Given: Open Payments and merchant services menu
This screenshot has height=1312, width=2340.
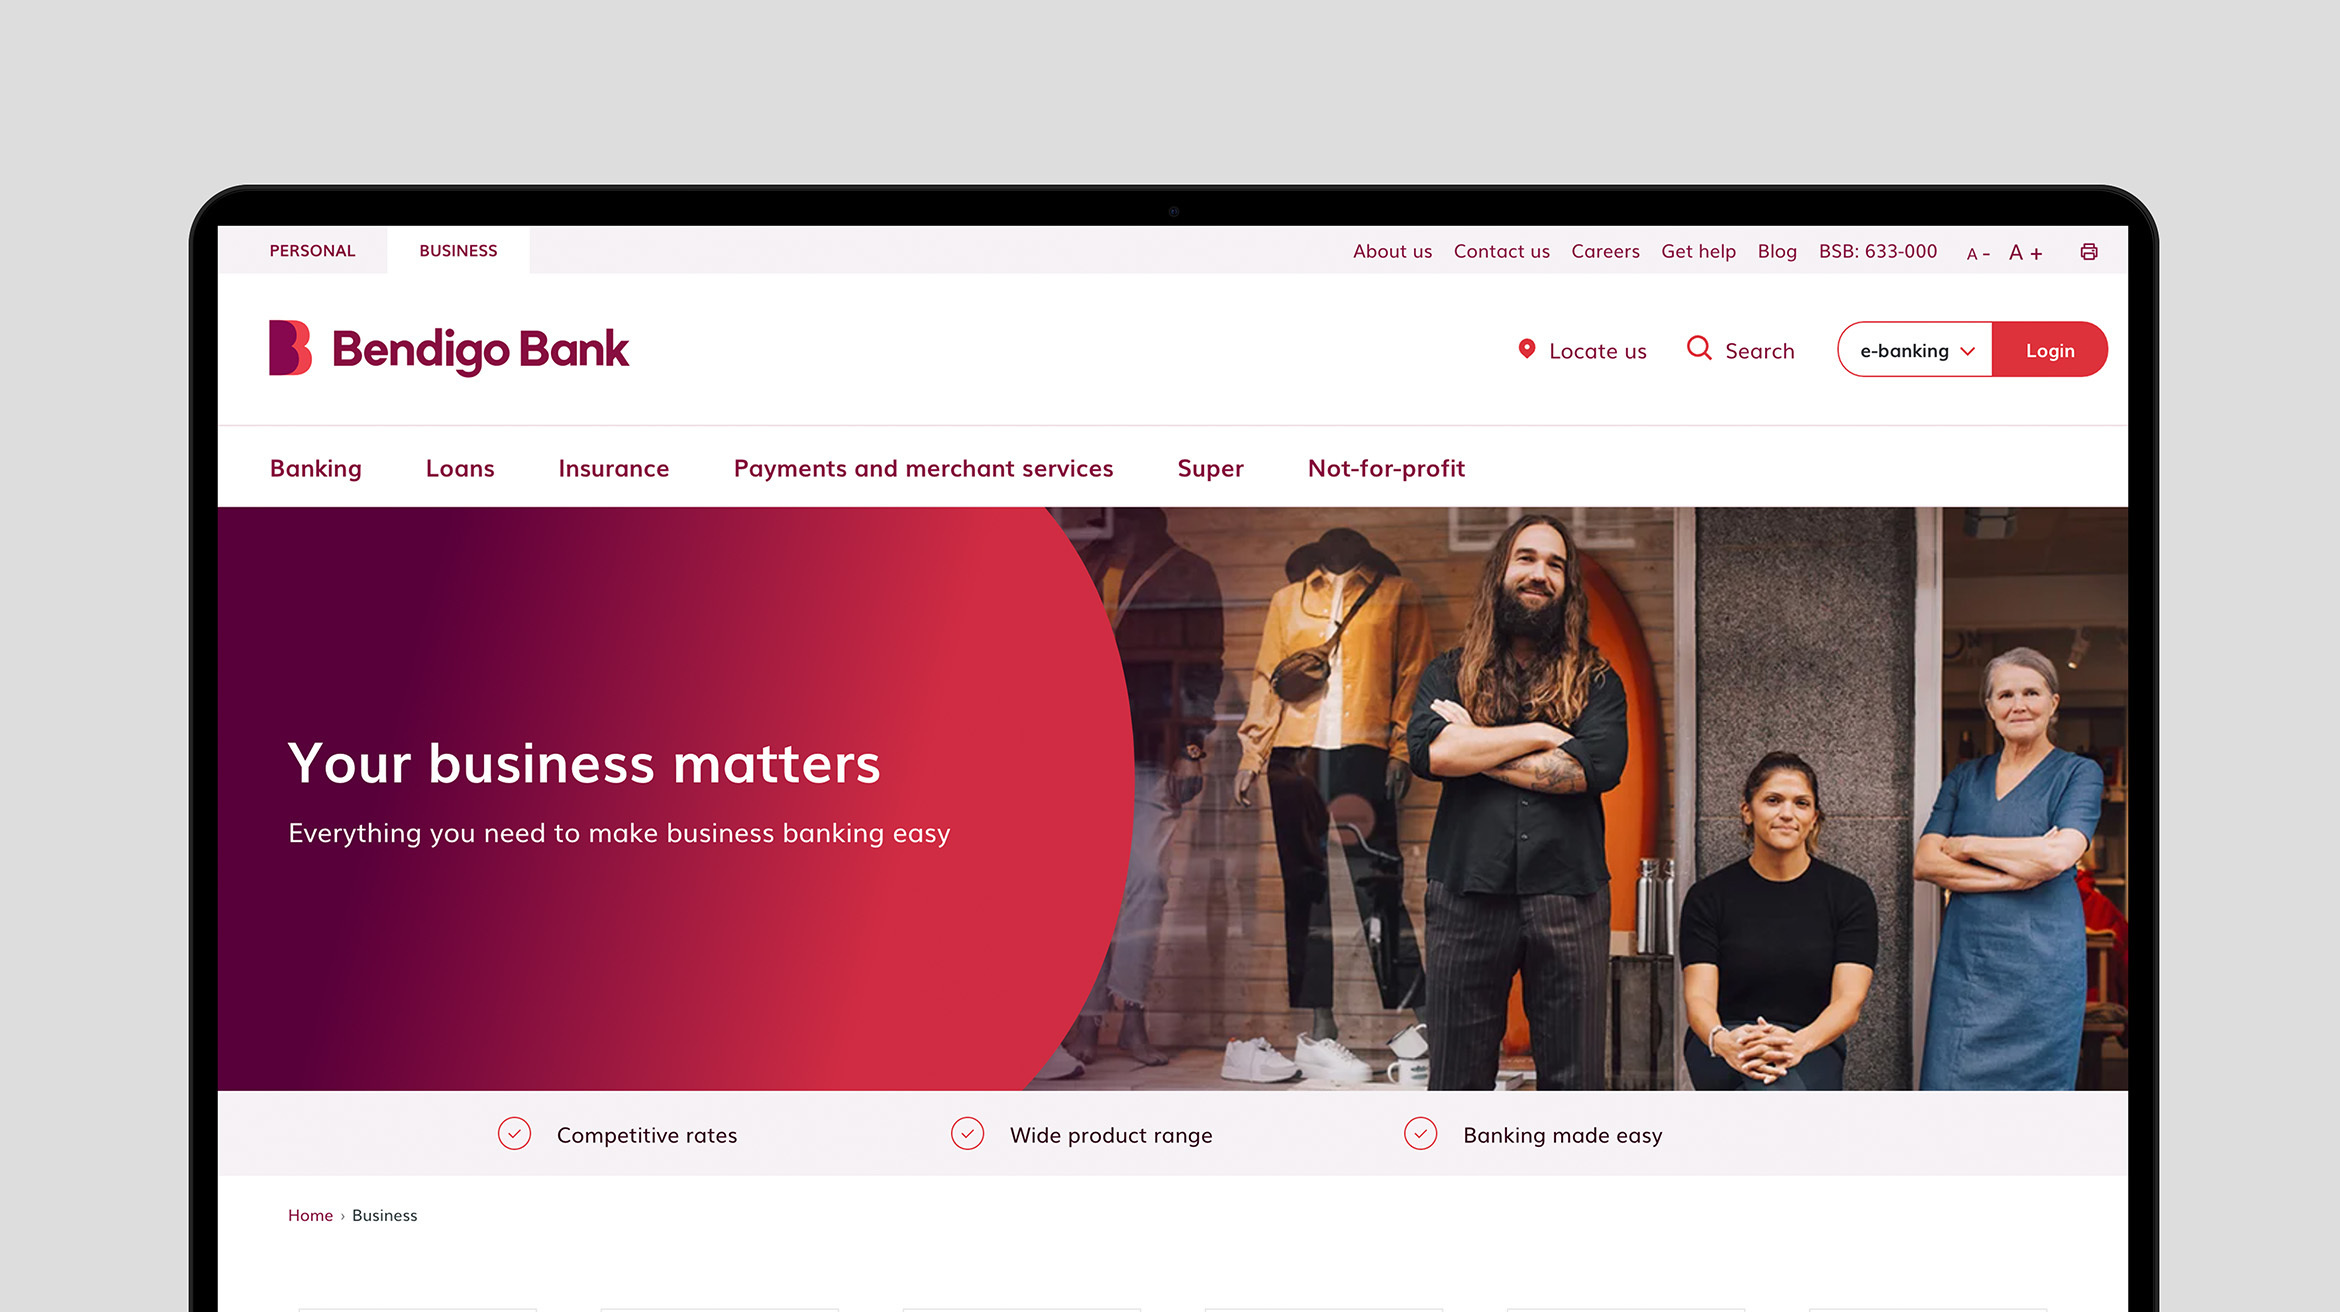Looking at the screenshot, I should (923, 468).
